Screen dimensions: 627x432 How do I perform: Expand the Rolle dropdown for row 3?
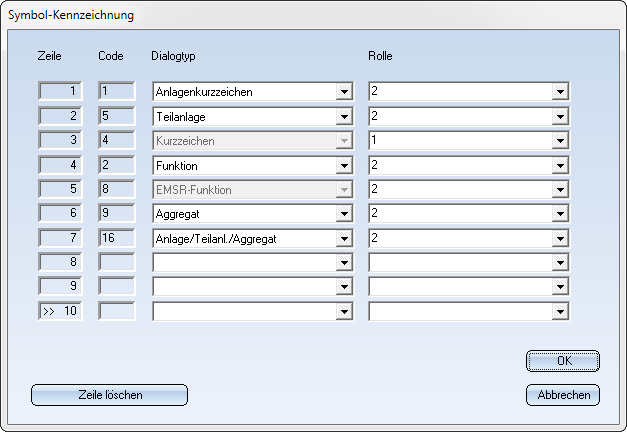click(560, 141)
